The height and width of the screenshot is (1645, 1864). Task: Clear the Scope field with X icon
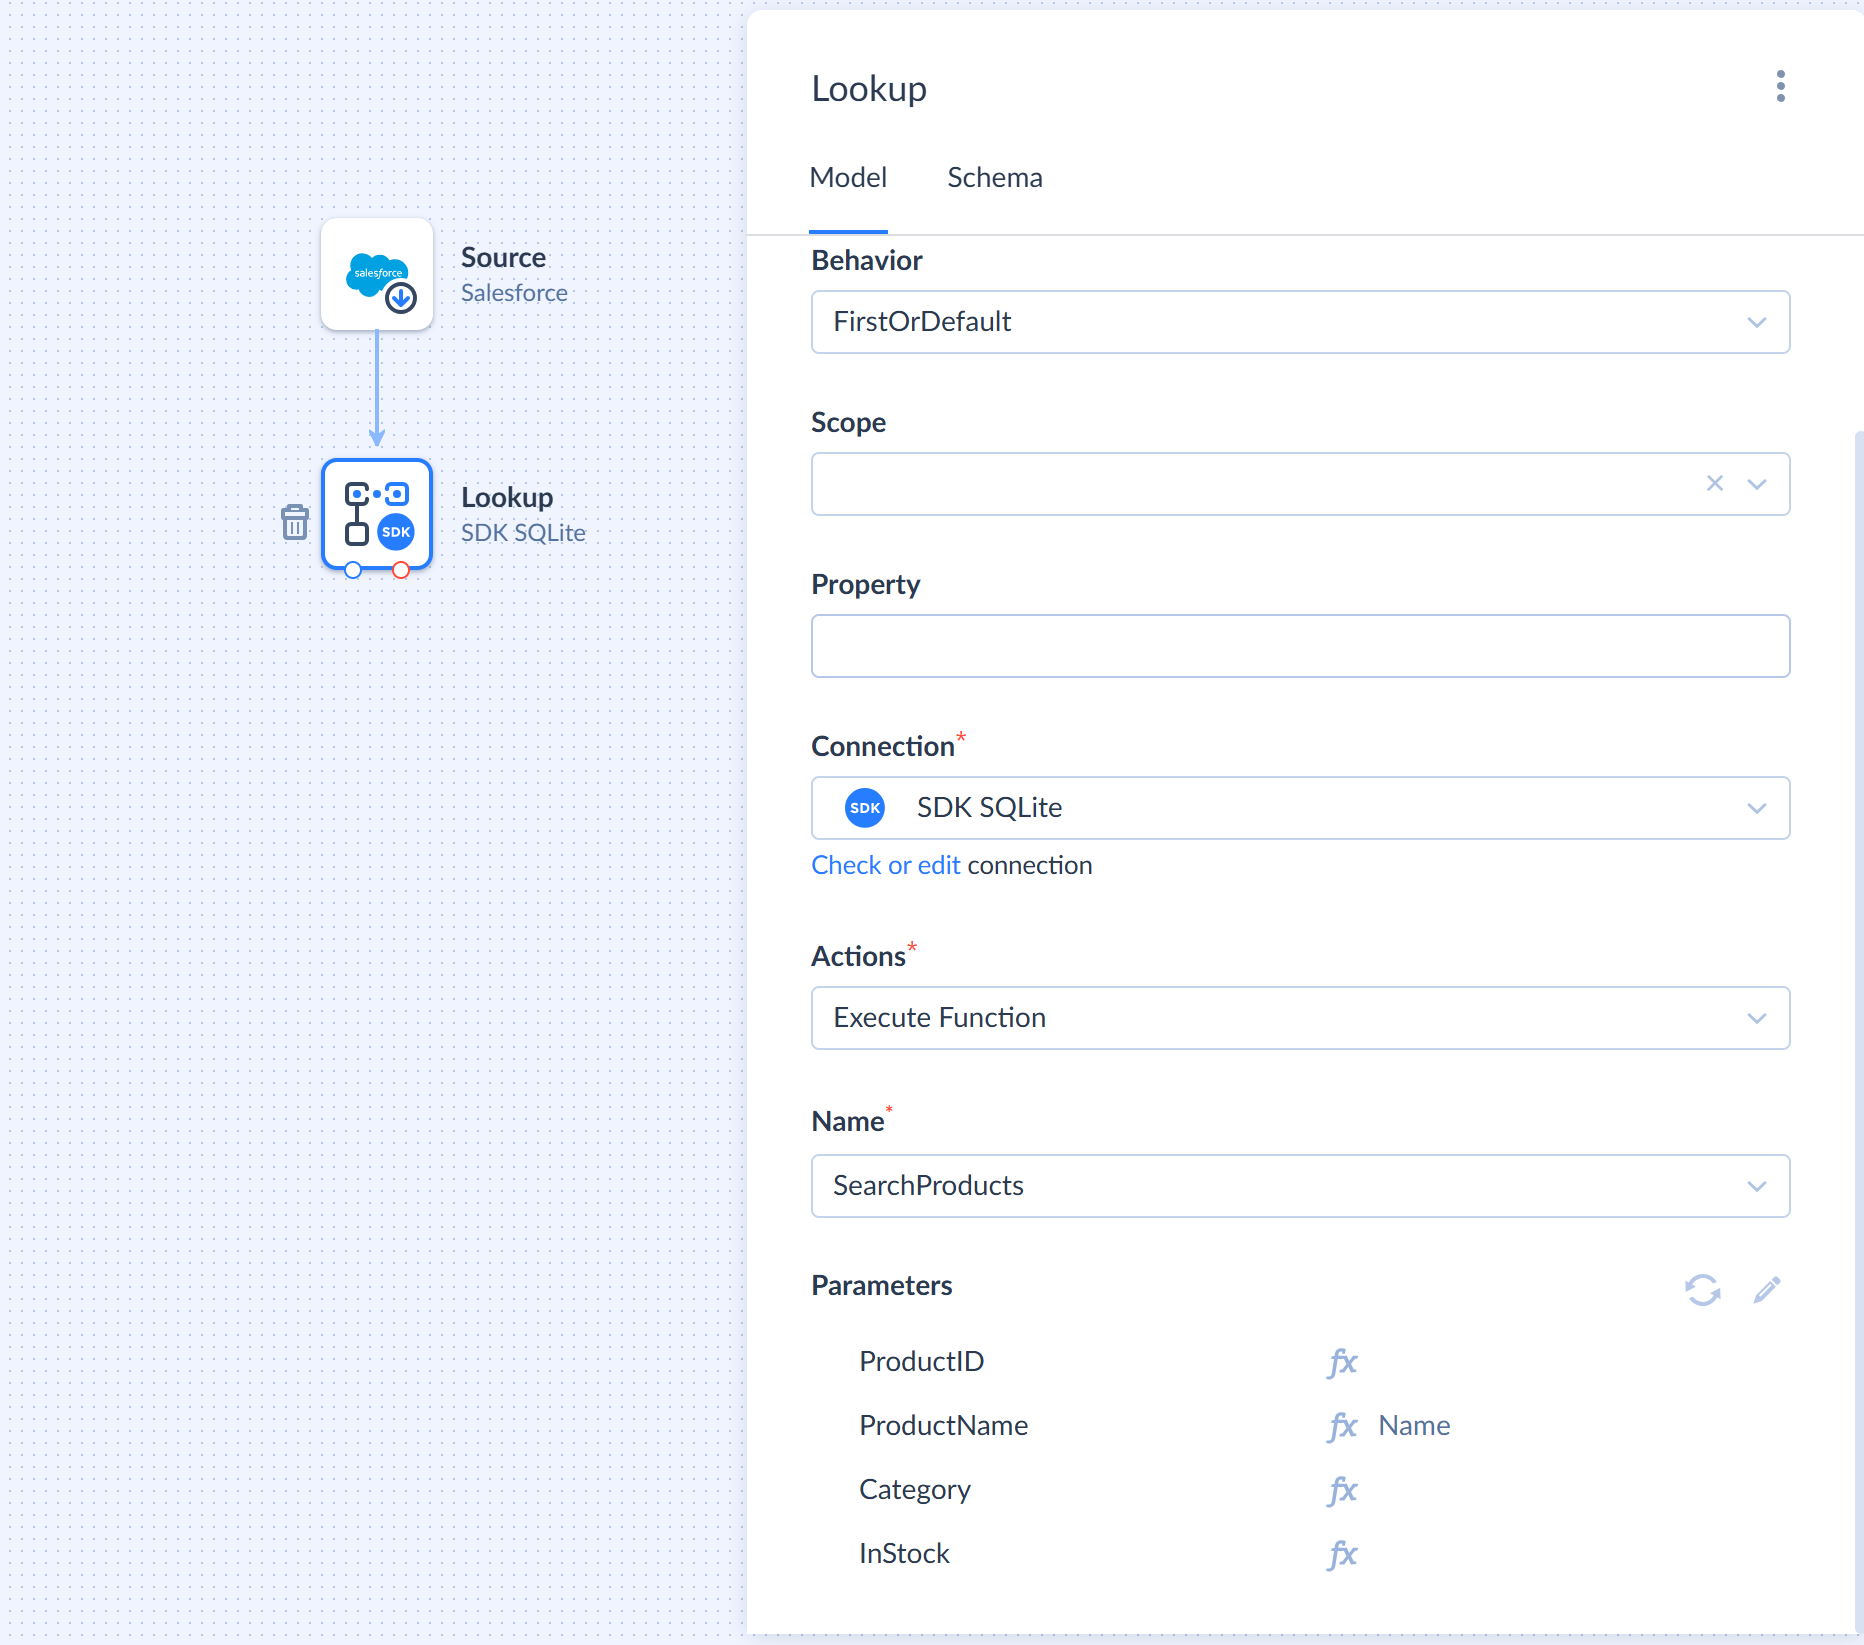coord(1715,484)
